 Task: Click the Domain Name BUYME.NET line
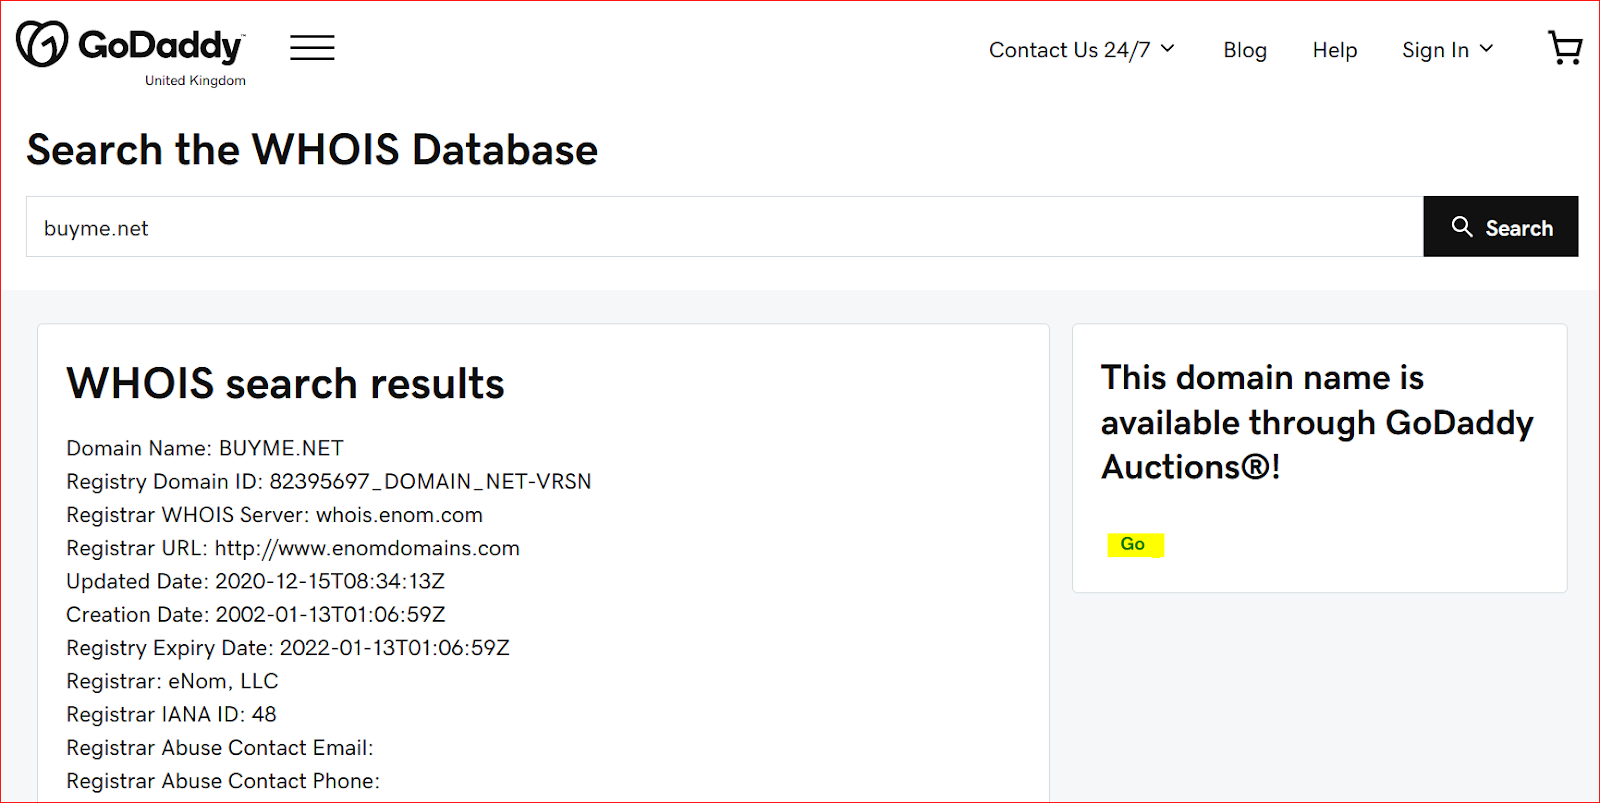[205, 448]
